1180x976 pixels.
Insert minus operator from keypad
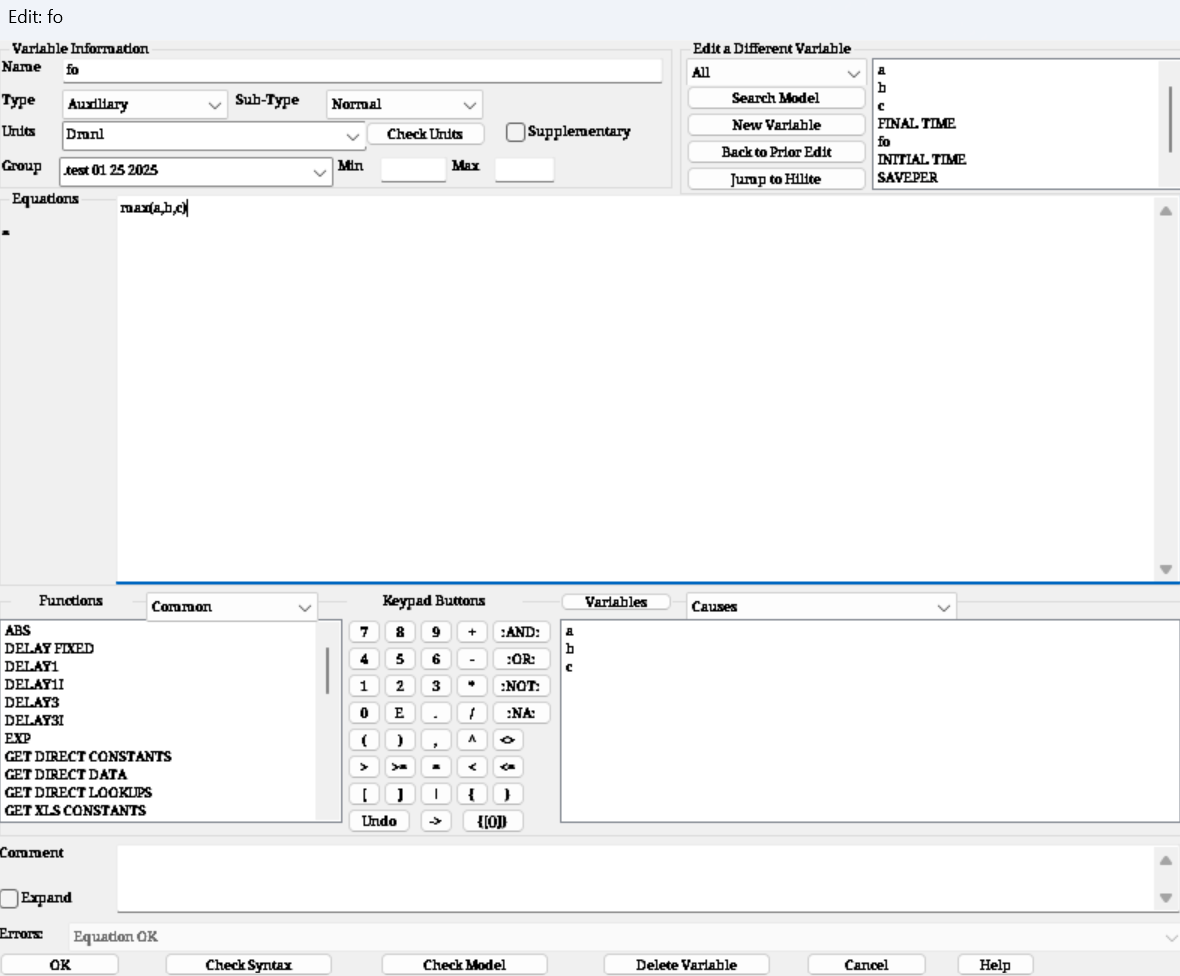click(x=472, y=659)
